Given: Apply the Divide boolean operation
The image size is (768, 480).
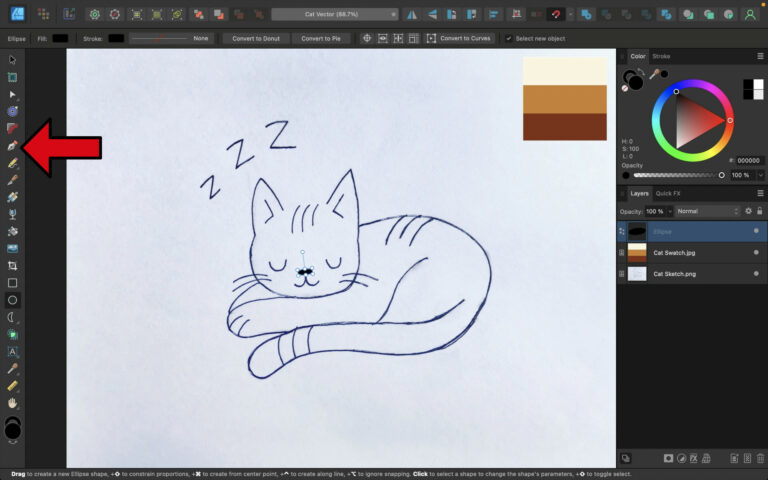Looking at the screenshot, I should point(666,14).
